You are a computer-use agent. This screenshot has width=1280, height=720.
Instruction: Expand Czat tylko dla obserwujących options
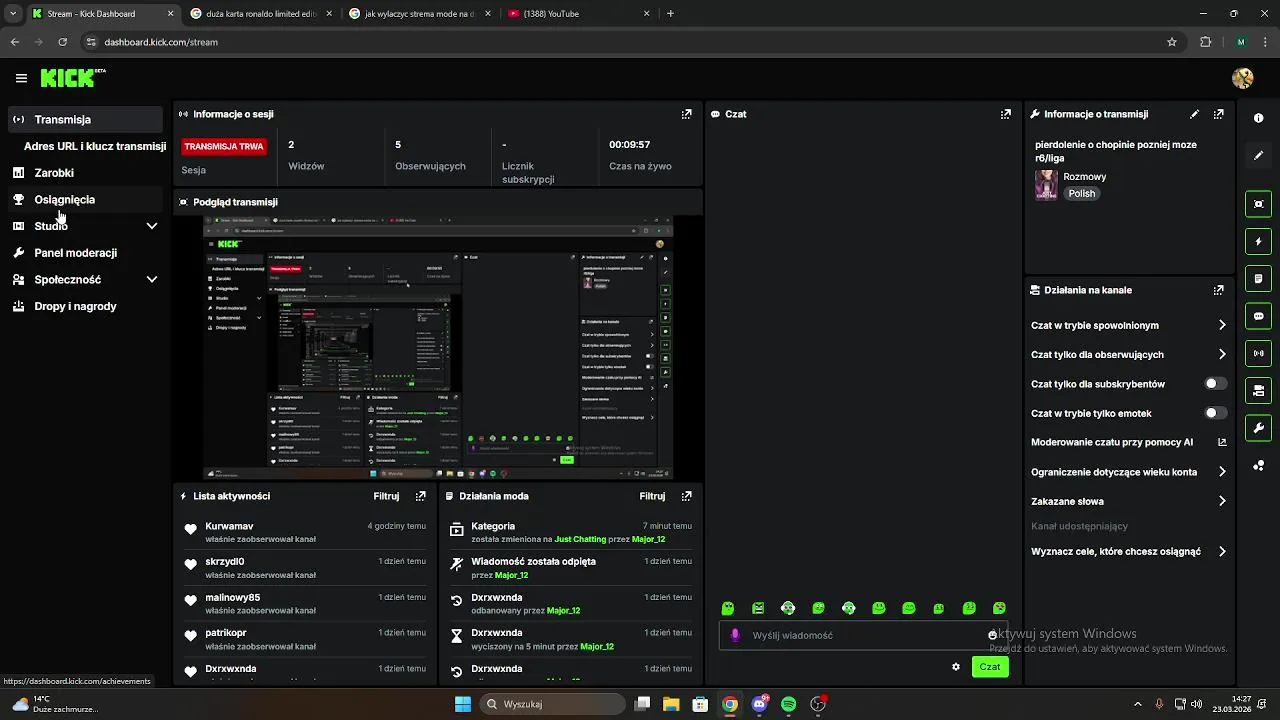(x=1222, y=354)
